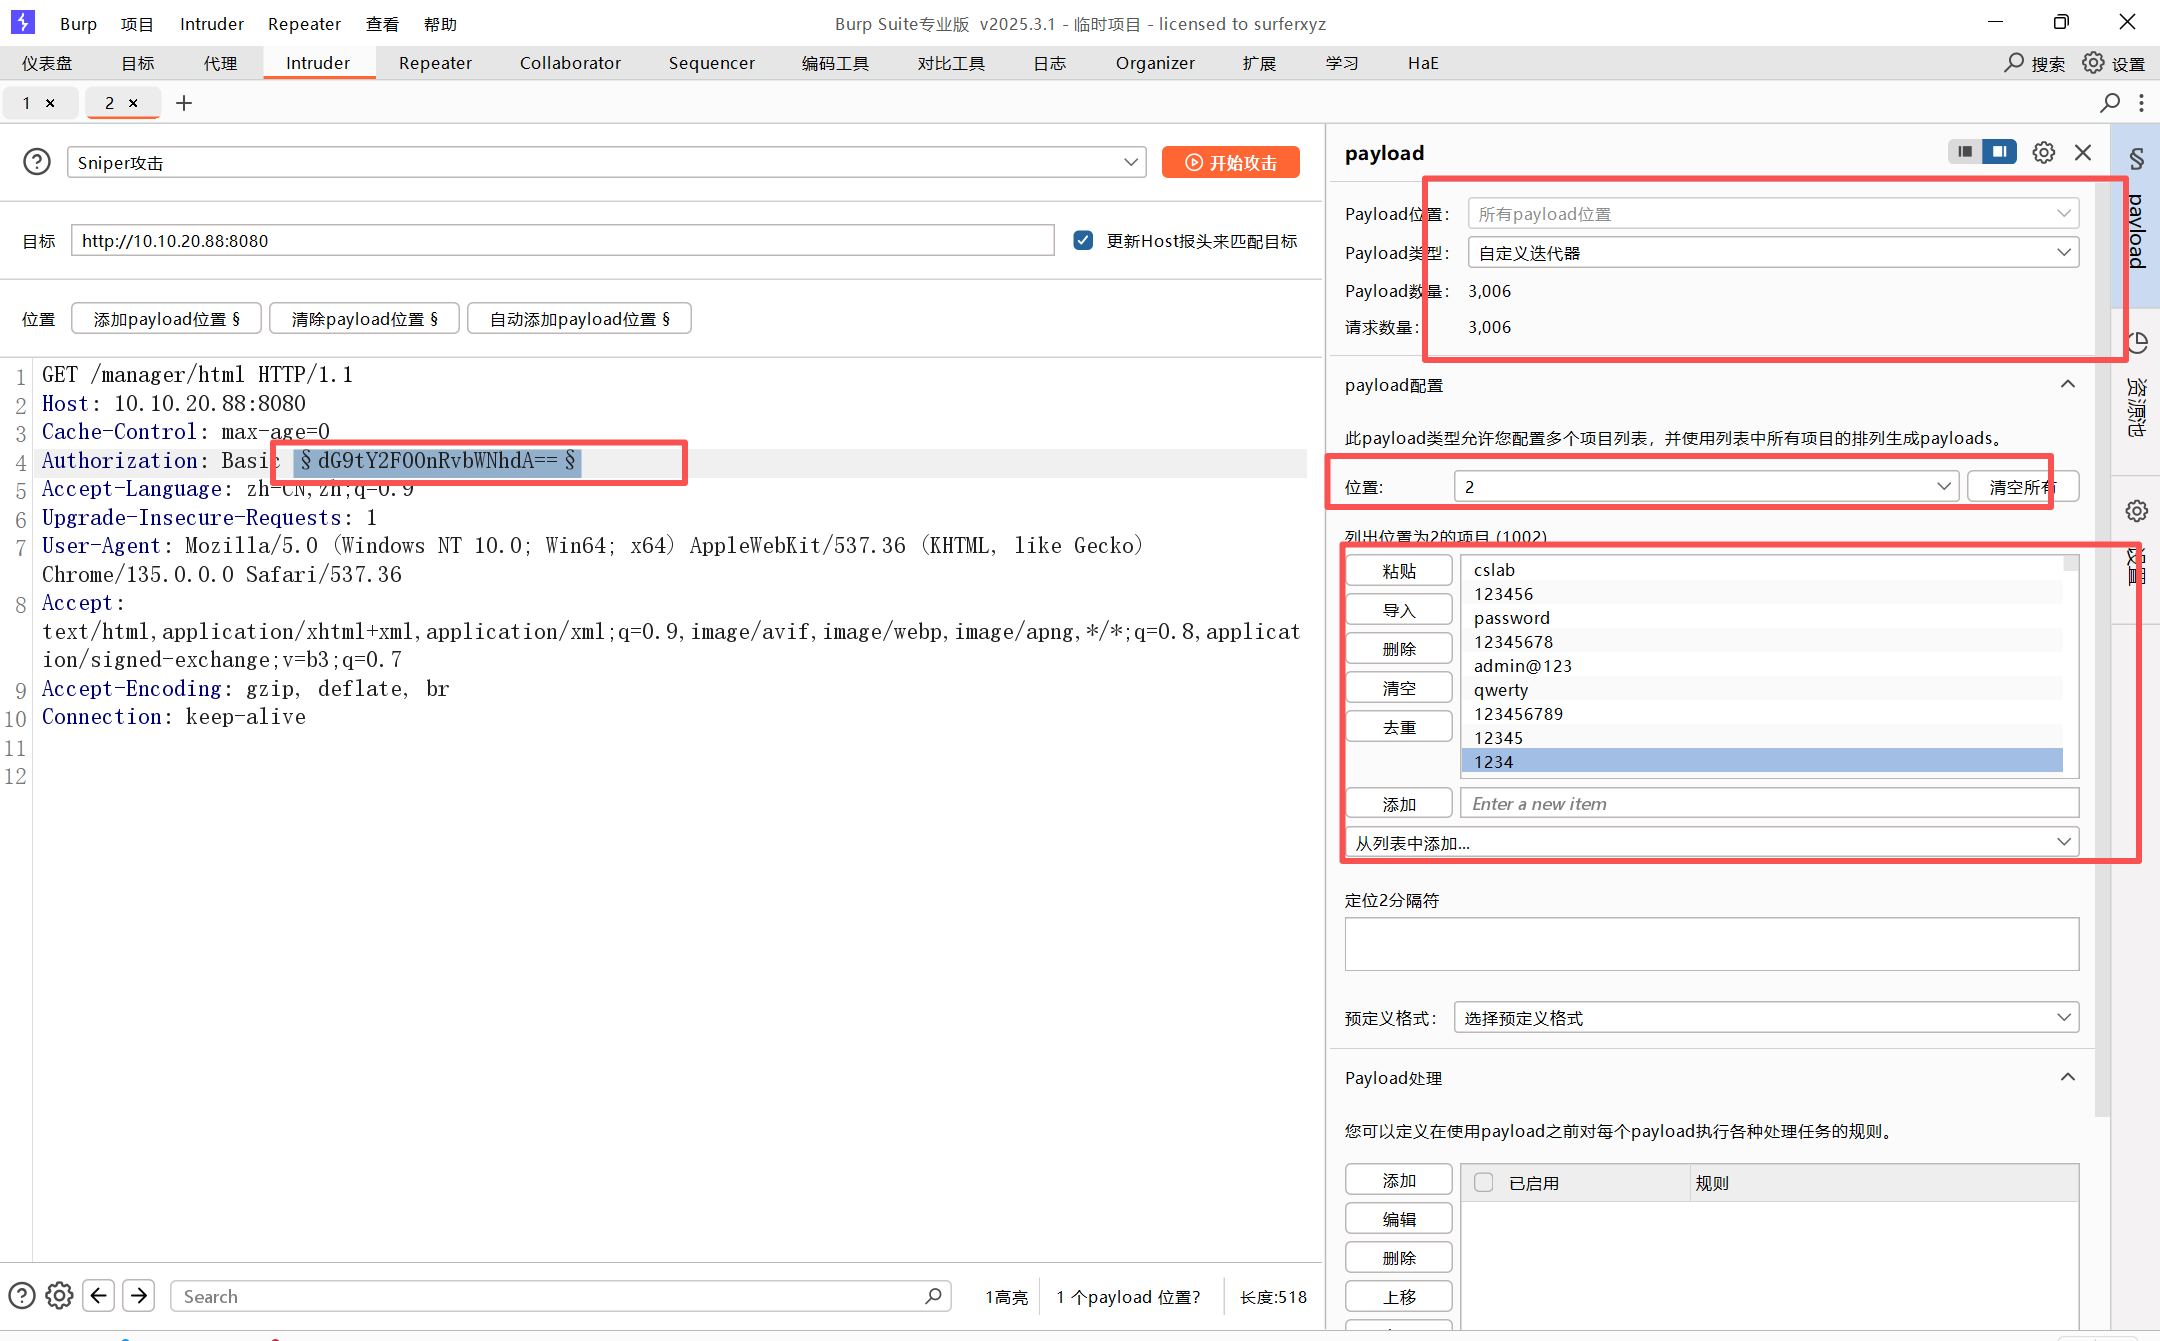Start the attack with 开始攻击 button
This screenshot has width=2160, height=1341.
pyautogui.click(x=1230, y=162)
